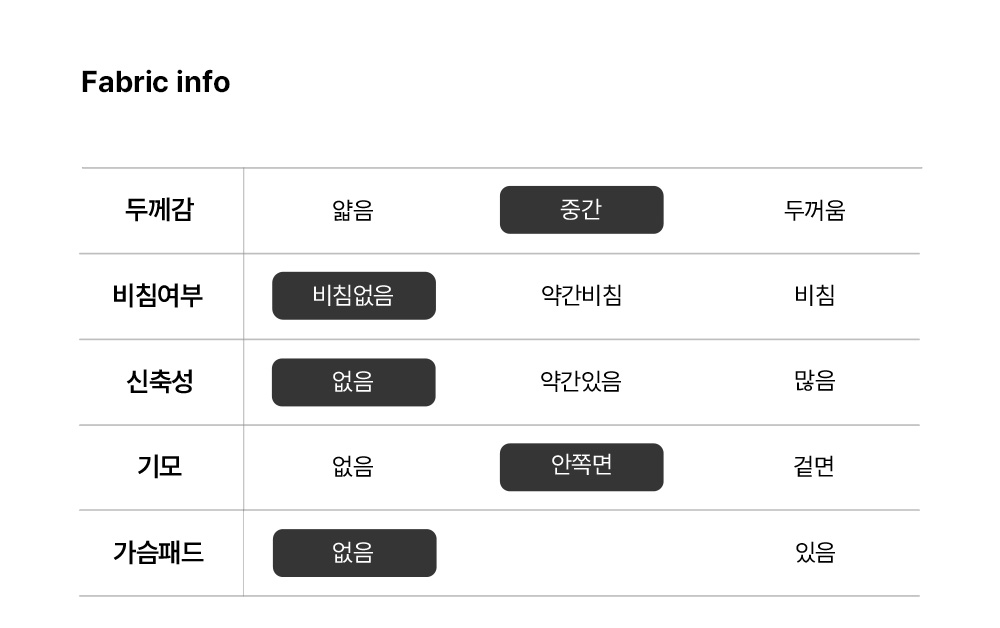Select 없음 in the 신축성 row
The height and width of the screenshot is (628, 1000).
353,382
